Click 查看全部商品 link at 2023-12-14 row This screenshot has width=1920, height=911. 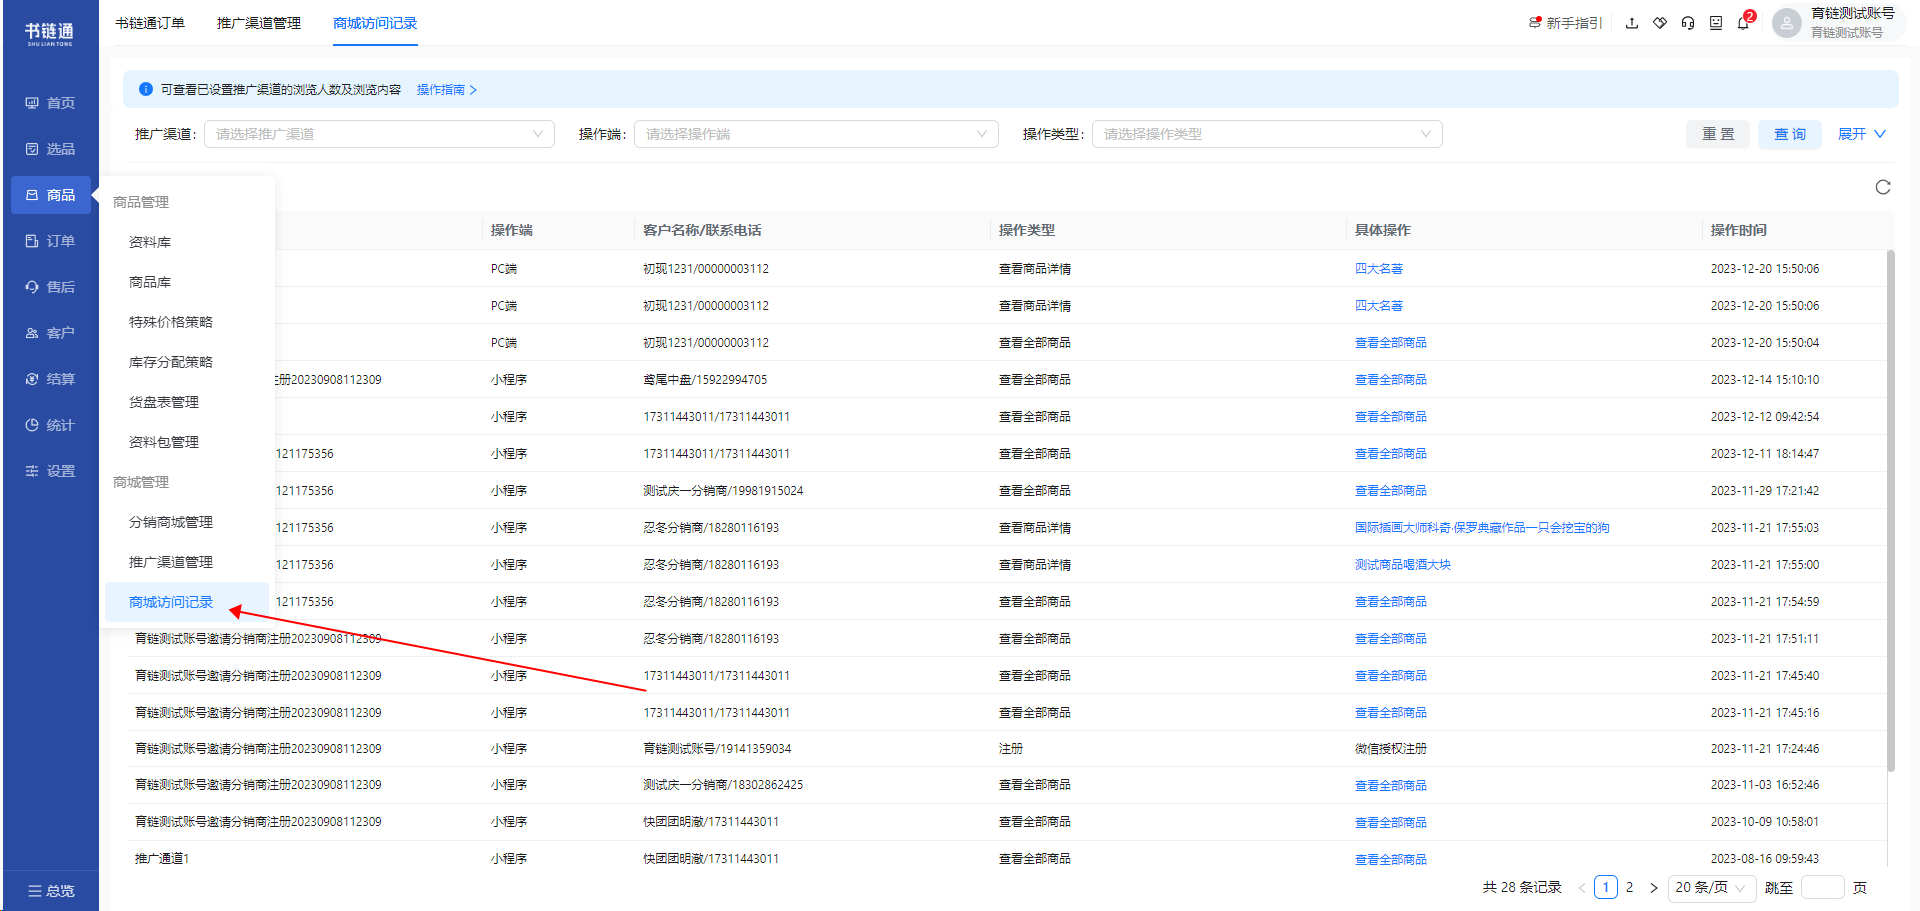click(1391, 380)
